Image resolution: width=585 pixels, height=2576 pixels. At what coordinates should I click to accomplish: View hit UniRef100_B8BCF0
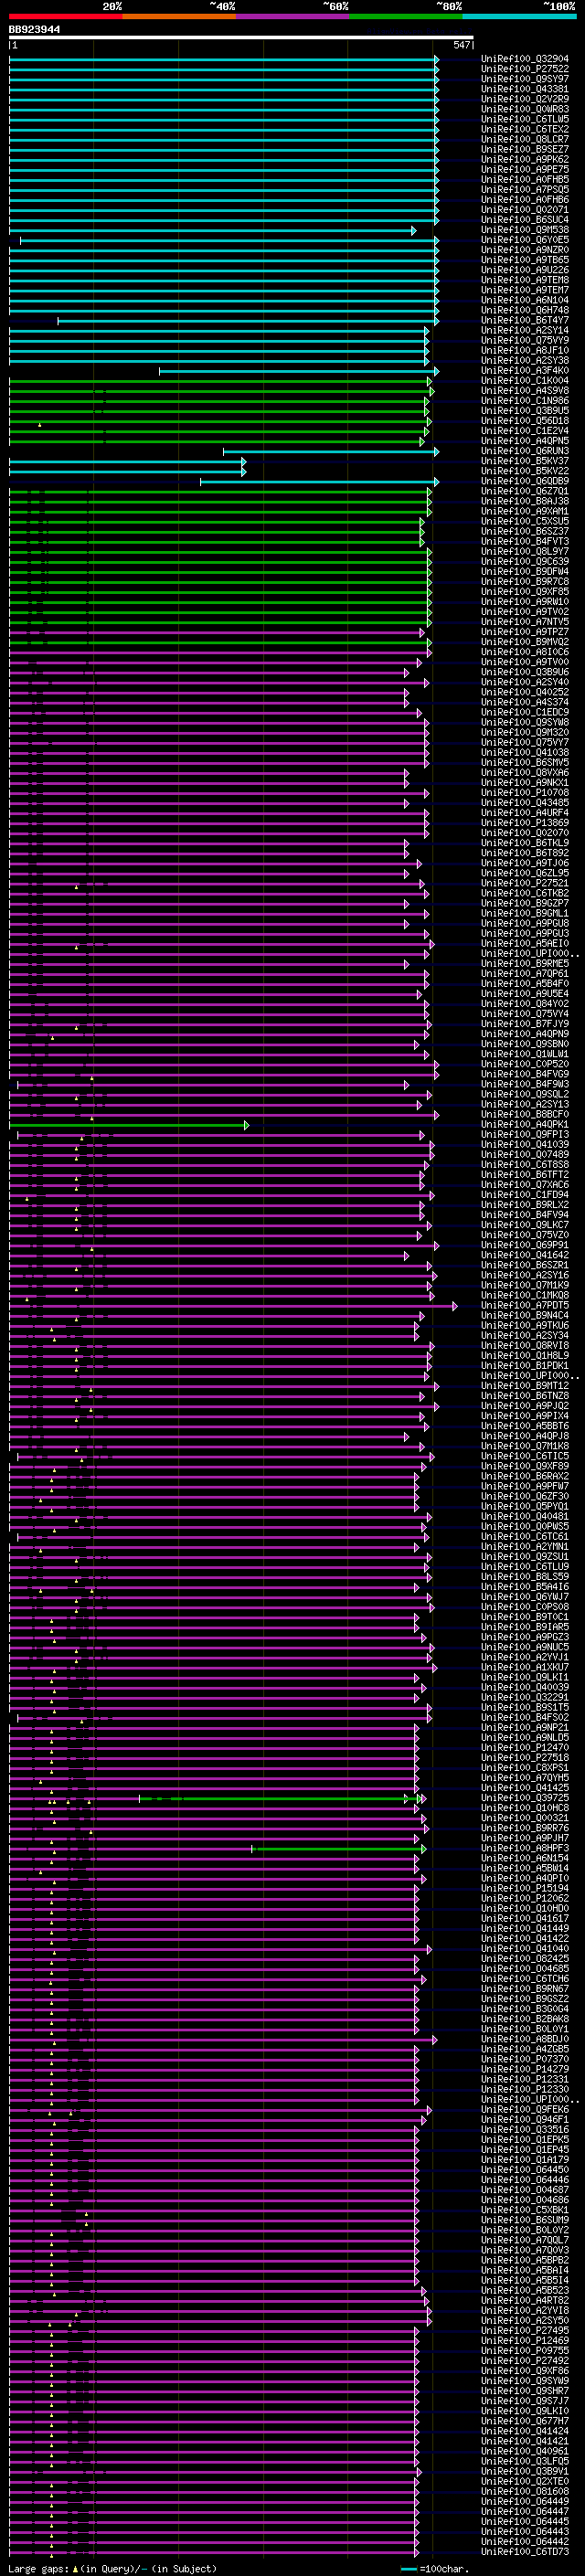coord(524,1114)
